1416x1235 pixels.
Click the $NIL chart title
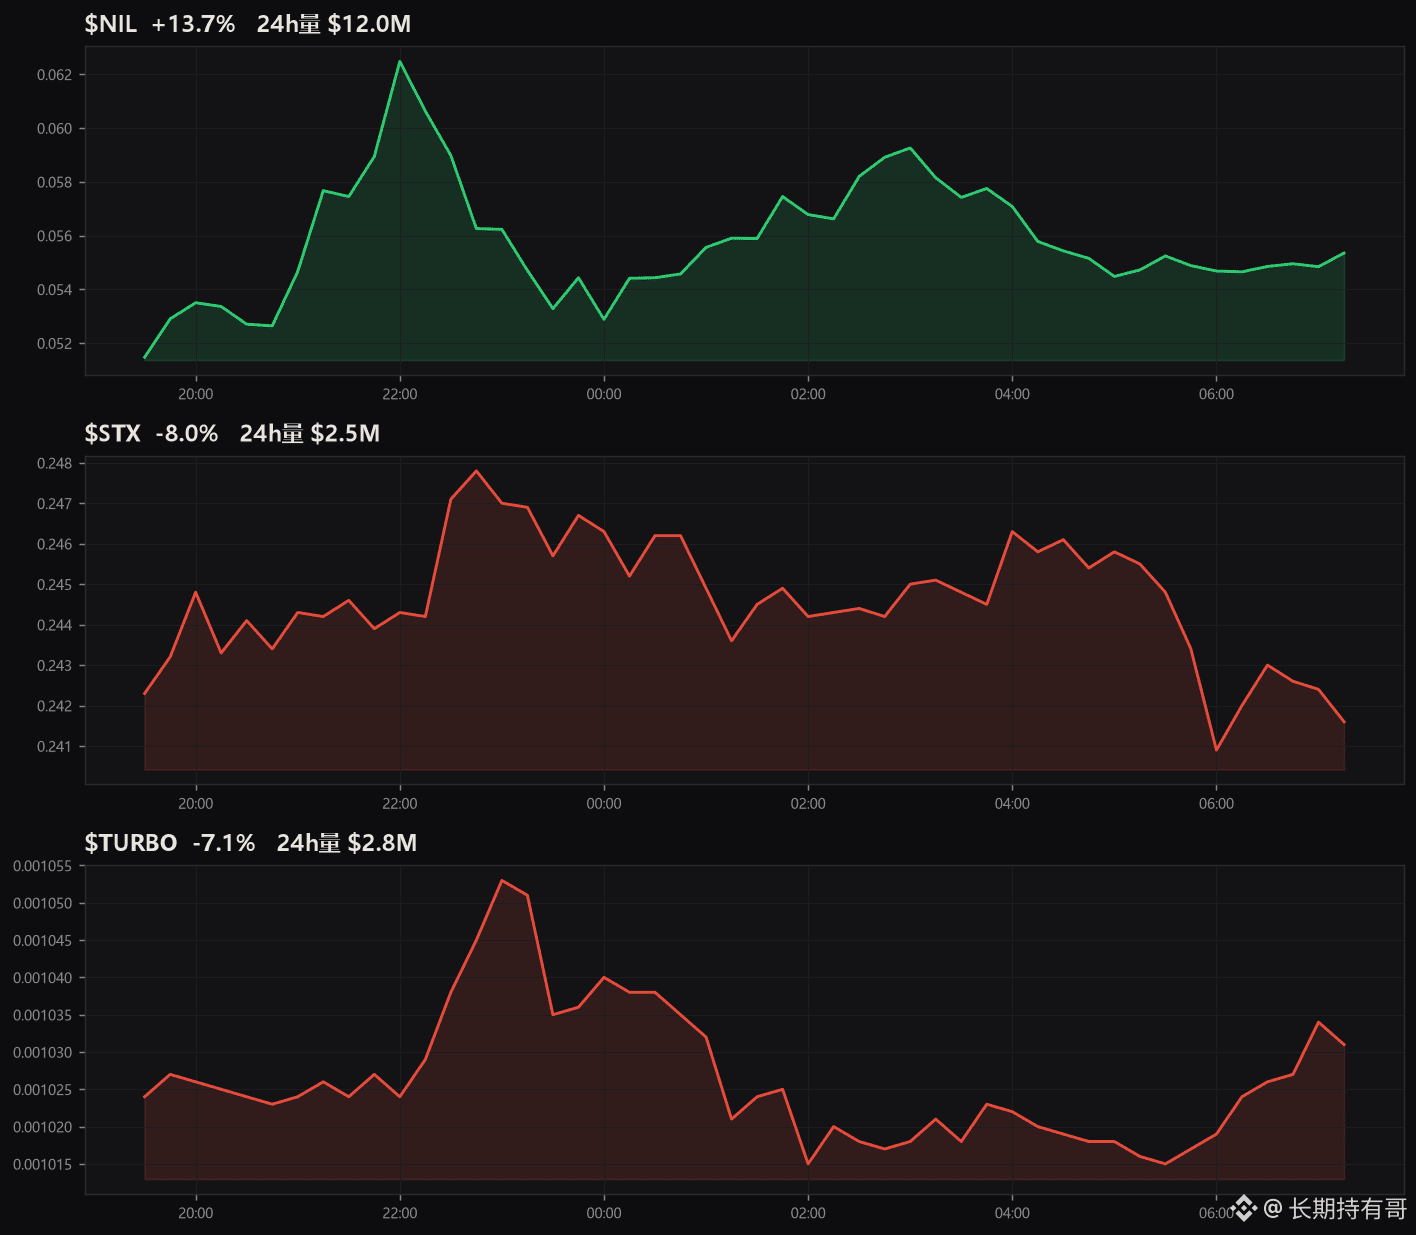[x=111, y=24]
